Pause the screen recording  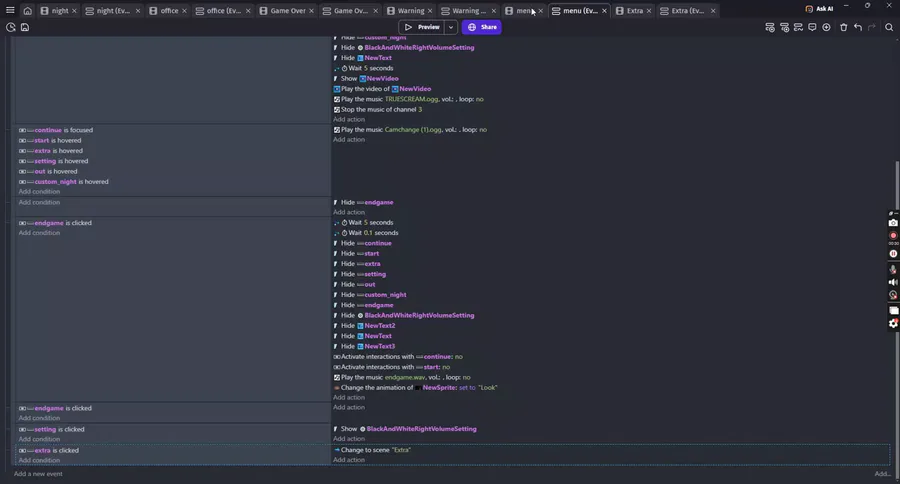point(893,253)
